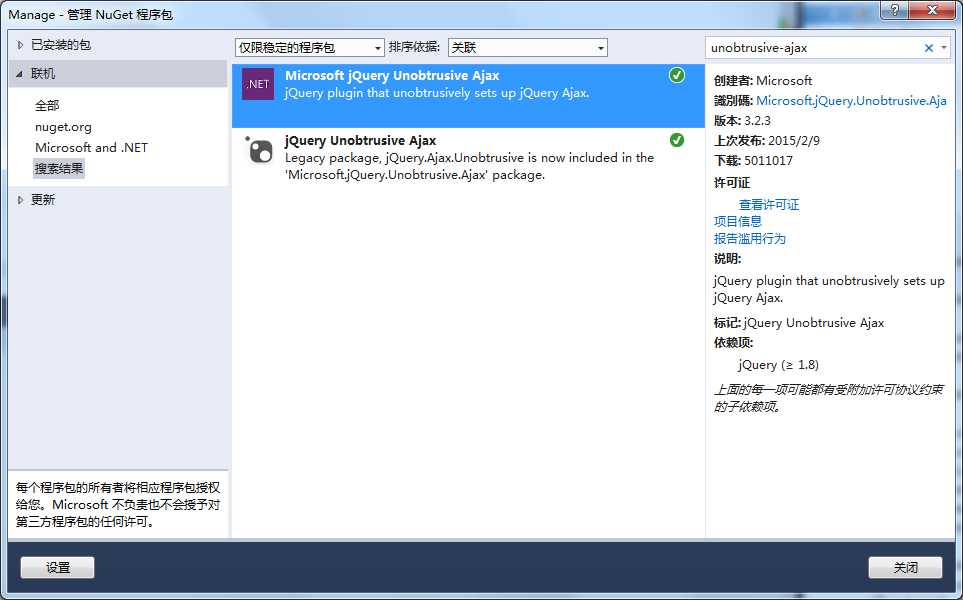Select the legacy jQuery Unobtrusive Ajax title
Viewport: 963px width, 600px height.
361,141
